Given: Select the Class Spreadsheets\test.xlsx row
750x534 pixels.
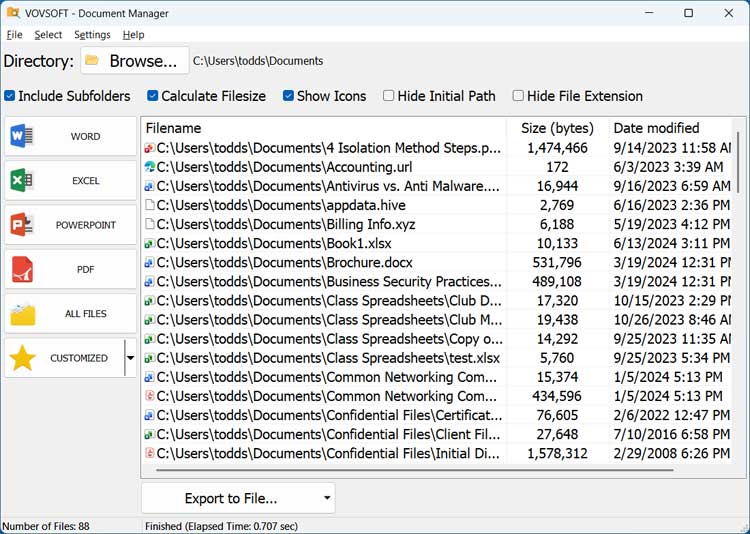Looking at the screenshot, I should coord(437,358).
